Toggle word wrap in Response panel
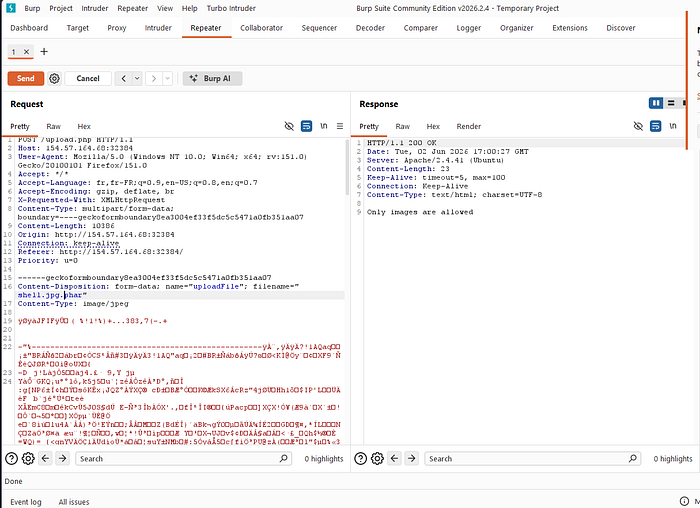The width and height of the screenshot is (700, 508). (655, 126)
